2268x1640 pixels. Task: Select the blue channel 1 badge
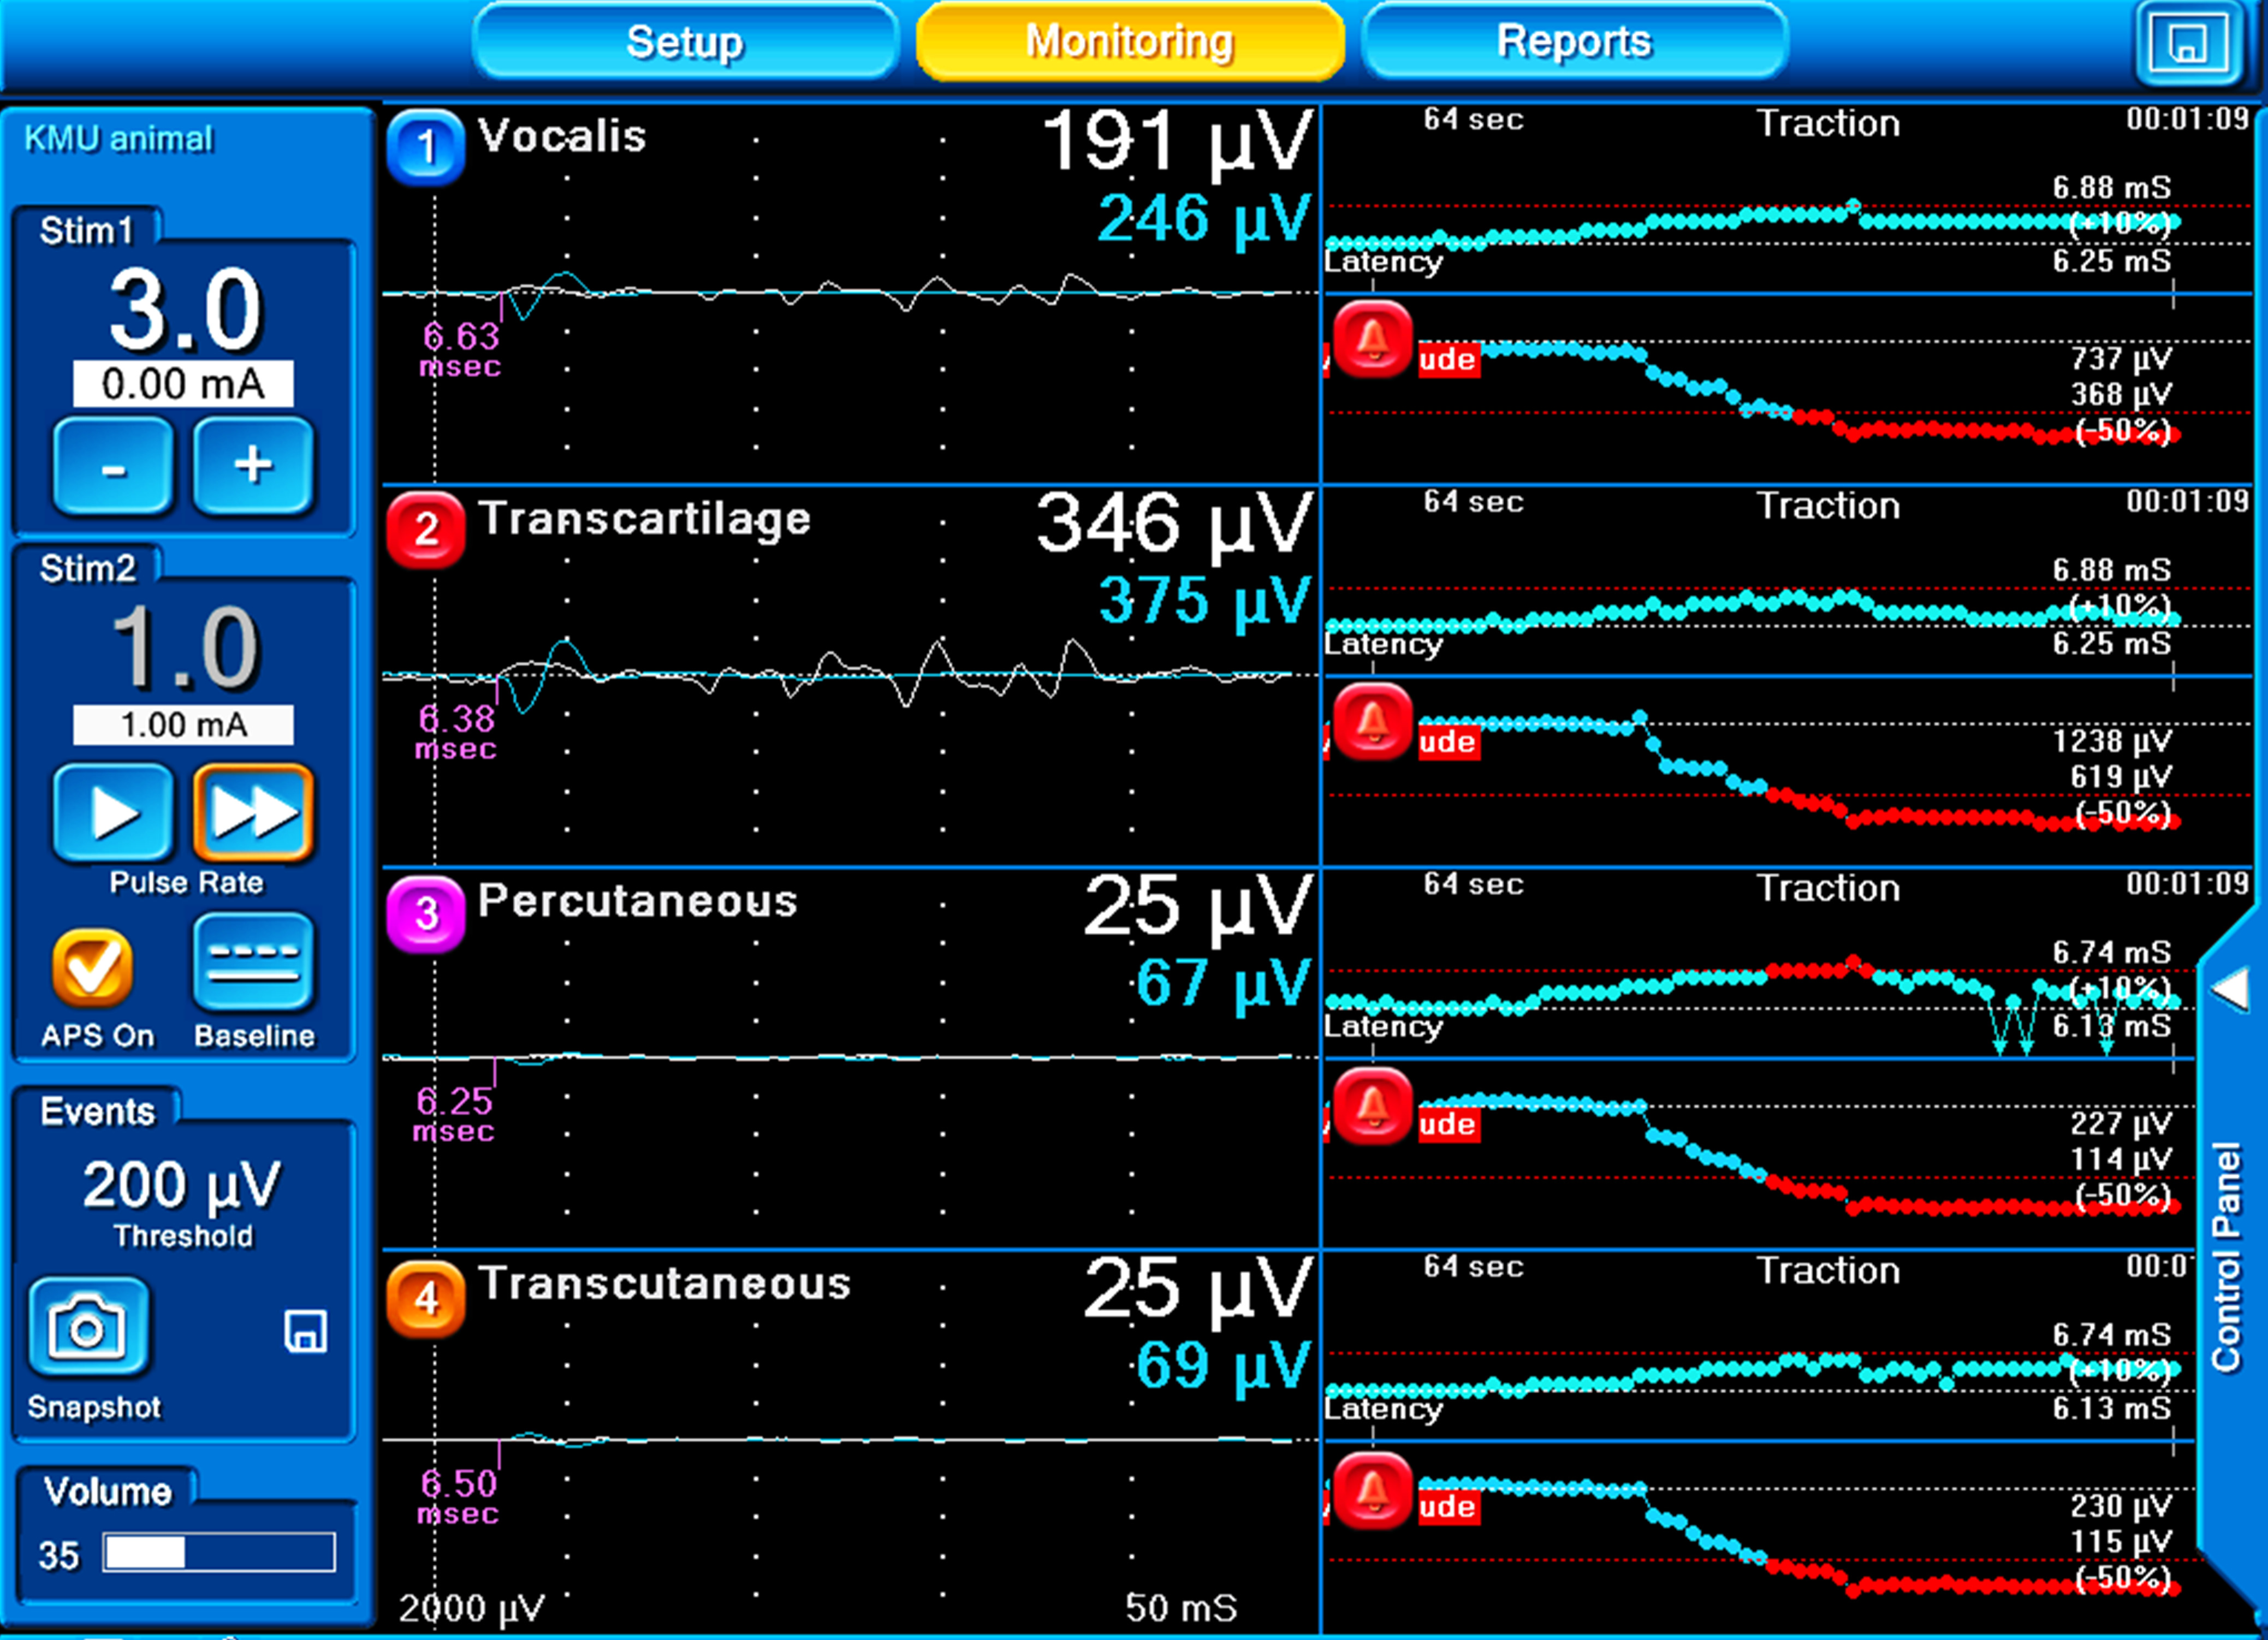click(426, 147)
